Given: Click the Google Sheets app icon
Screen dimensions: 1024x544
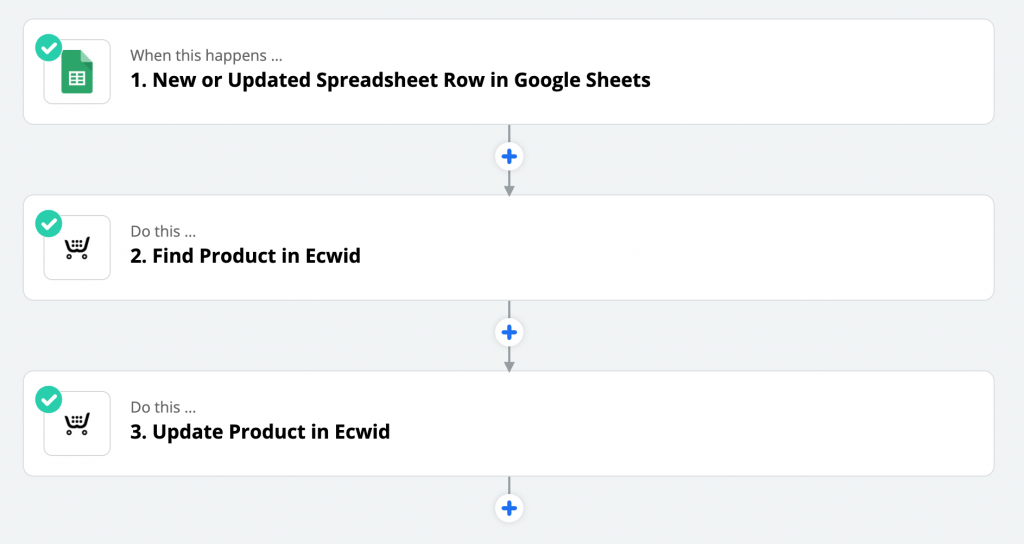Looking at the screenshot, I should pyautogui.click(x=77, y=72).
